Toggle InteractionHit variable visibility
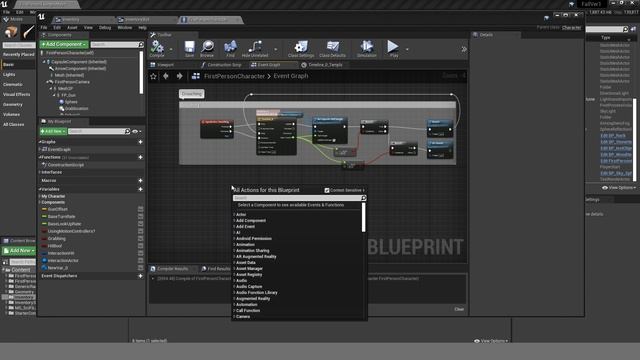The height and width of the screenshot is (360, 640). click(x=140, y=253)
